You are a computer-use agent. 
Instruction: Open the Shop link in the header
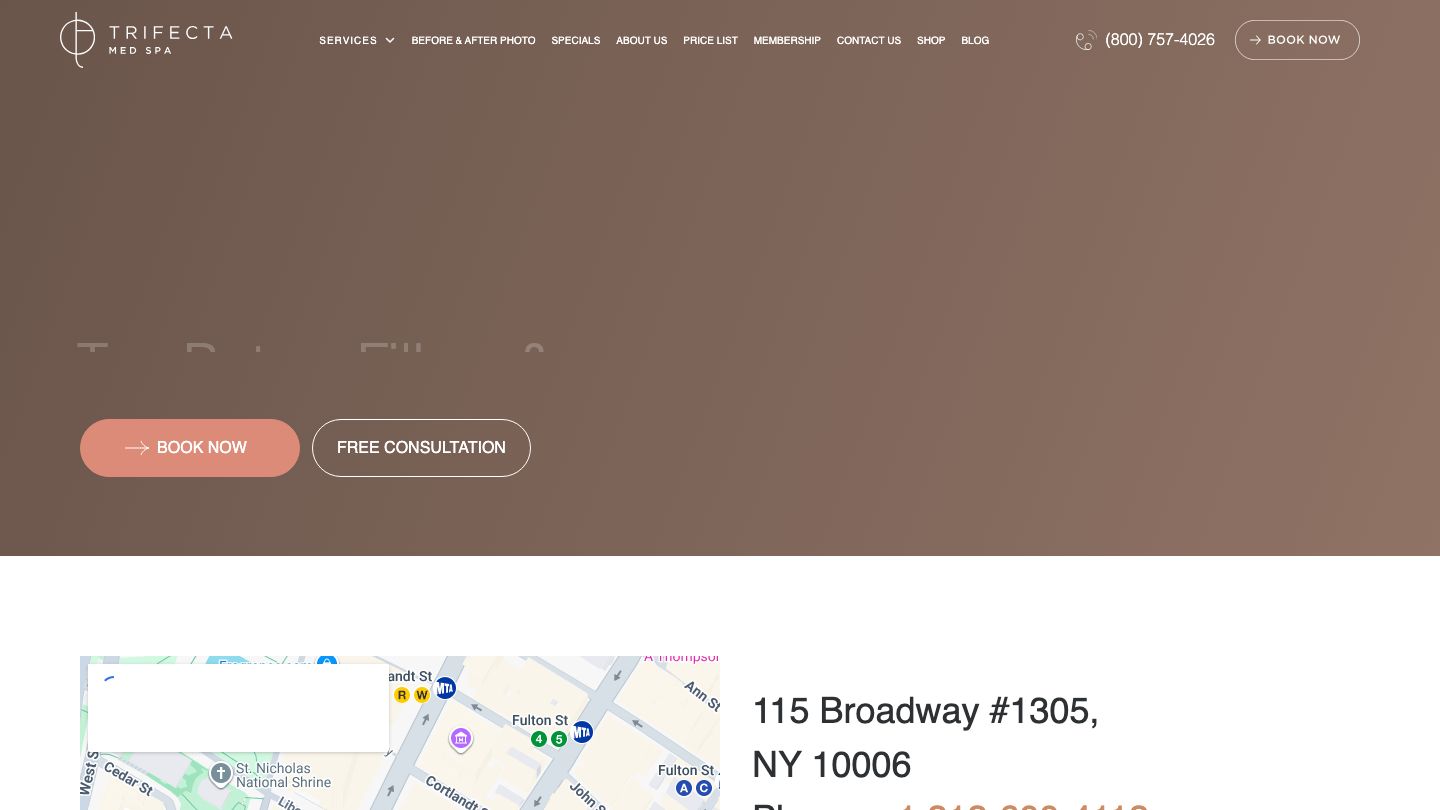[x=931, y=40]
